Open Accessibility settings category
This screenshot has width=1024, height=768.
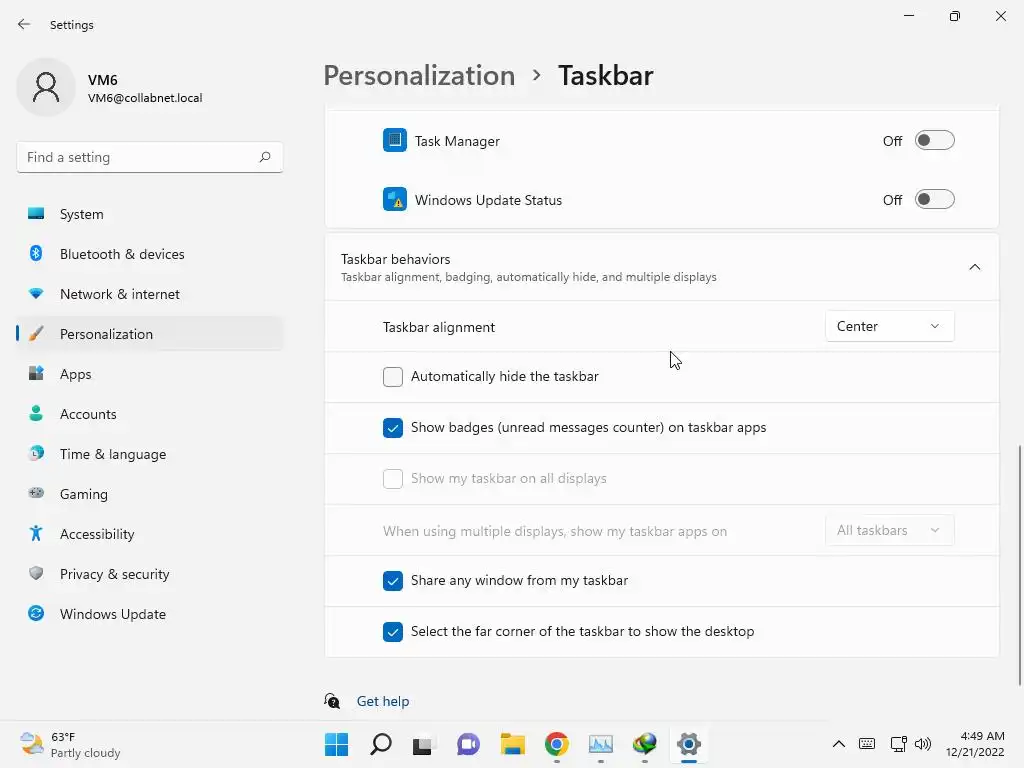150,534
